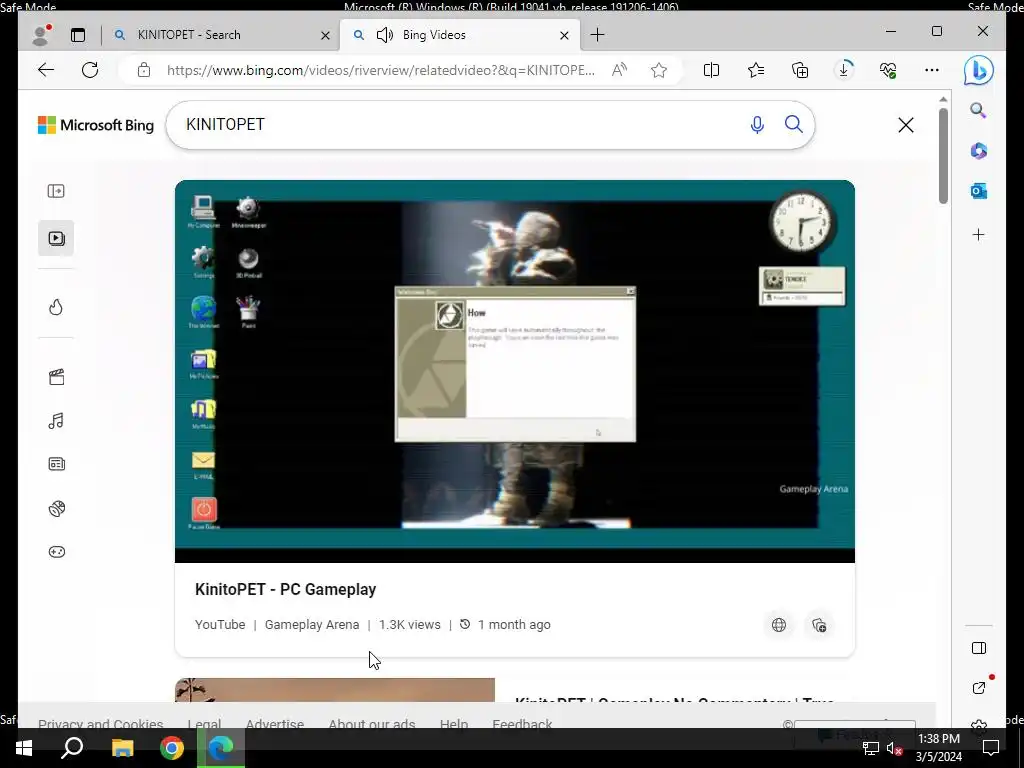Image resolution: width=1024 pixels, height=768 pixels.
Task: Open the Collections panel
Action: tap(800, 70)
